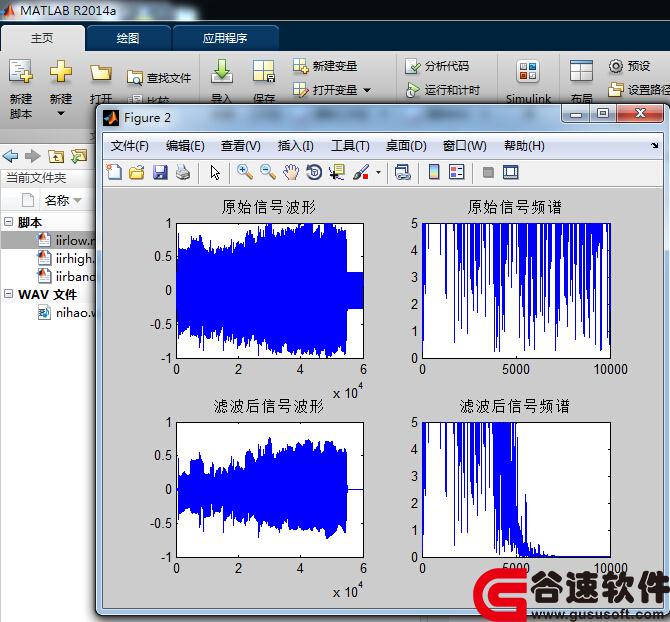Screen dimensions: 670x622
Task: Click the filtered signal spectrum plot
Action: pos(516,490)
